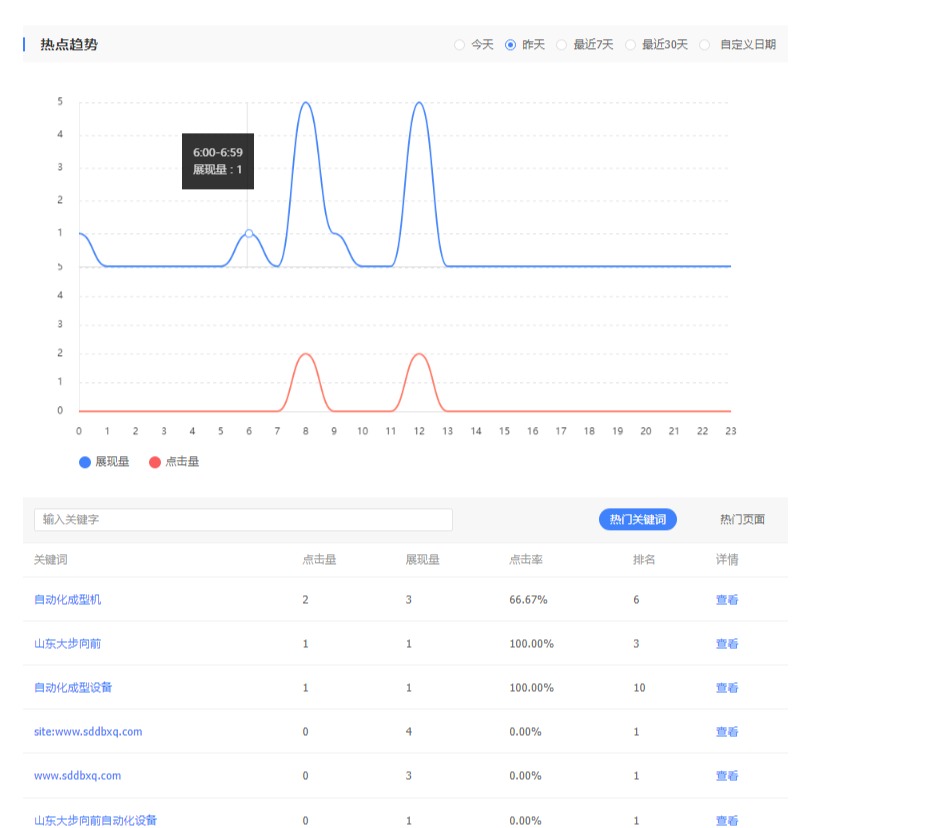Open the keyword link 自动化成型设备

pyautogui.click(x=73, y=688)
